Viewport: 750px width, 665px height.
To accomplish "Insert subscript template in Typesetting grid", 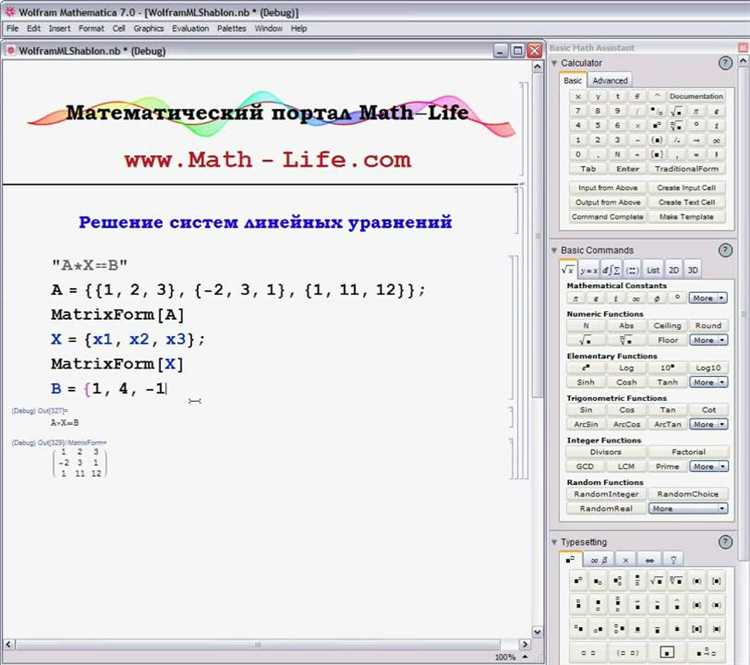I will click(598, 581).
